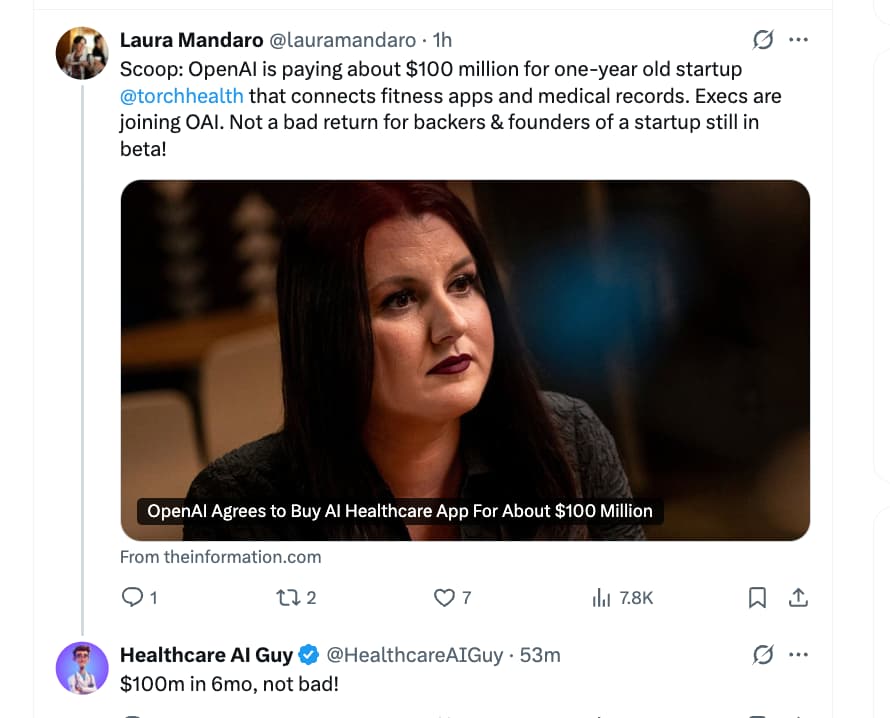Open Laura Mandaro's profile picture
Image resolution: width=890 pixels, height=718 pixels.
pos(82,53)
